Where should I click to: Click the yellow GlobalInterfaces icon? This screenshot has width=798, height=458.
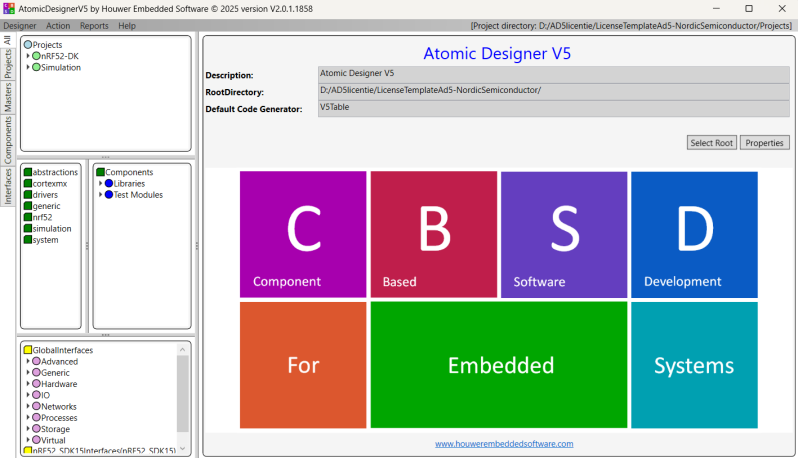[x=27, y=350]
